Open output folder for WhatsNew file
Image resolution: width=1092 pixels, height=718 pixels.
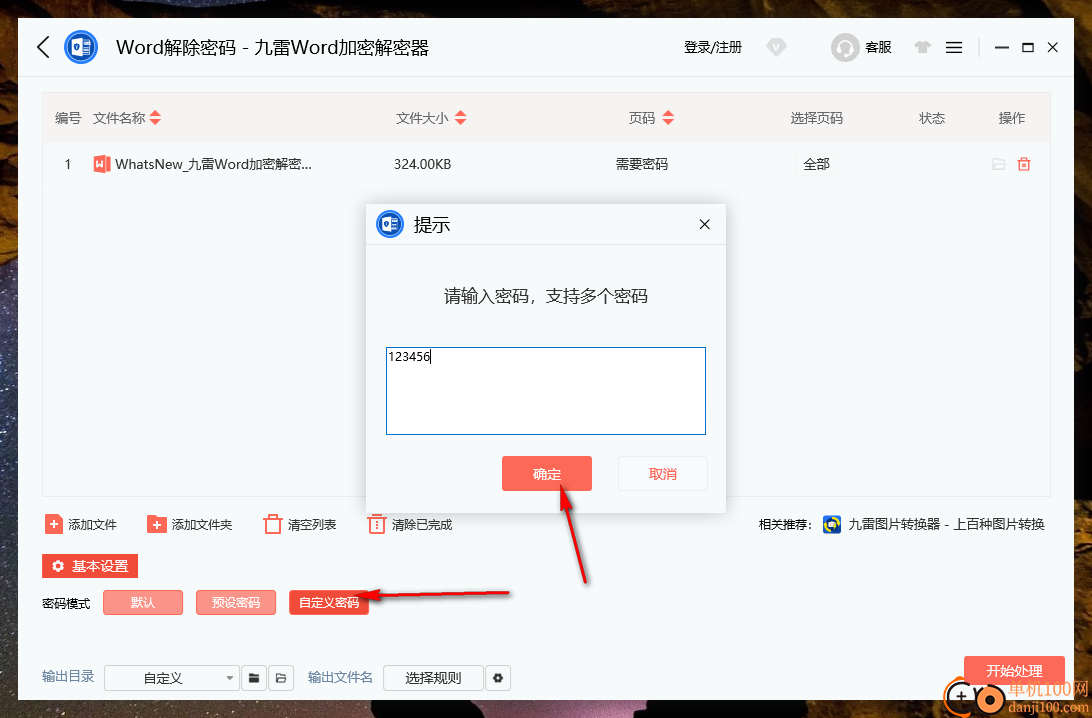point(999,164)
